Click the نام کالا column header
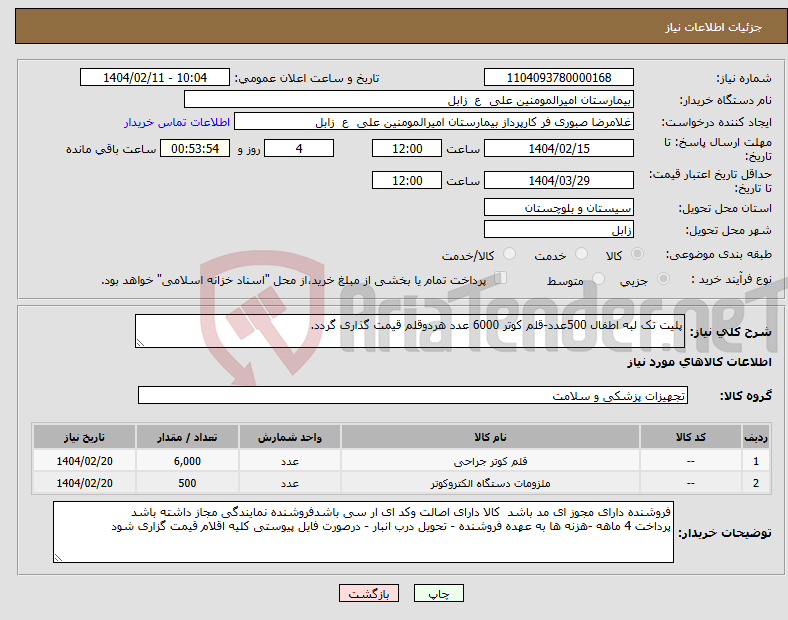Image resolution: width=788 pixels, height=620 pixels. 490,437
